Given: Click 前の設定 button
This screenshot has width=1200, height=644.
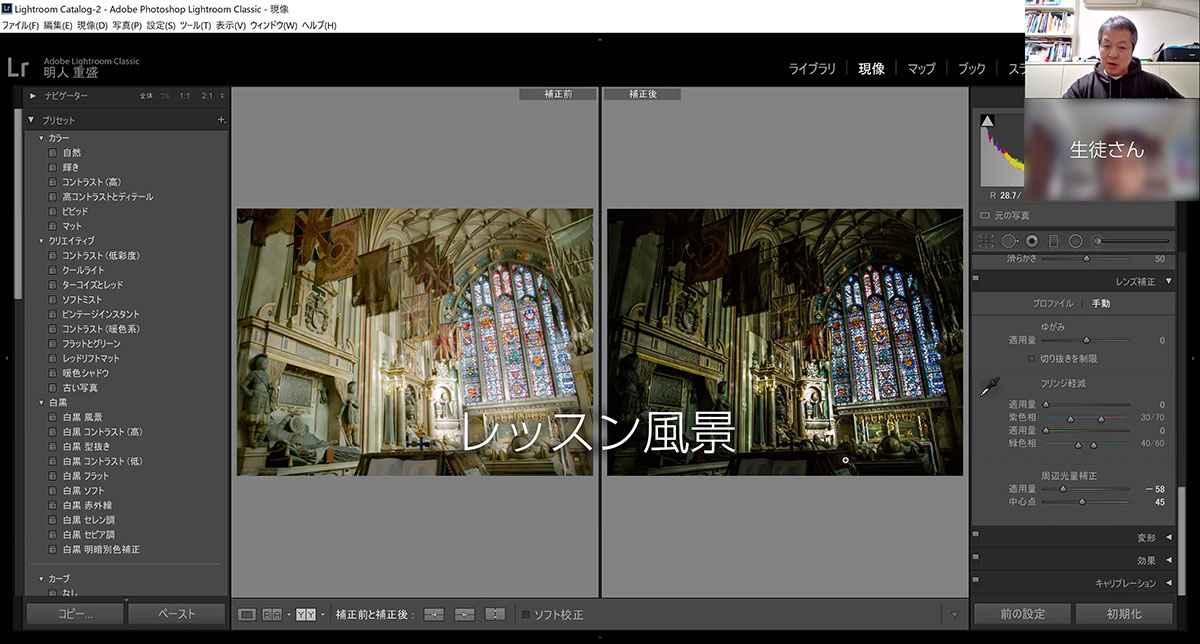Looking at the screenshot, I should [1022, 614].
